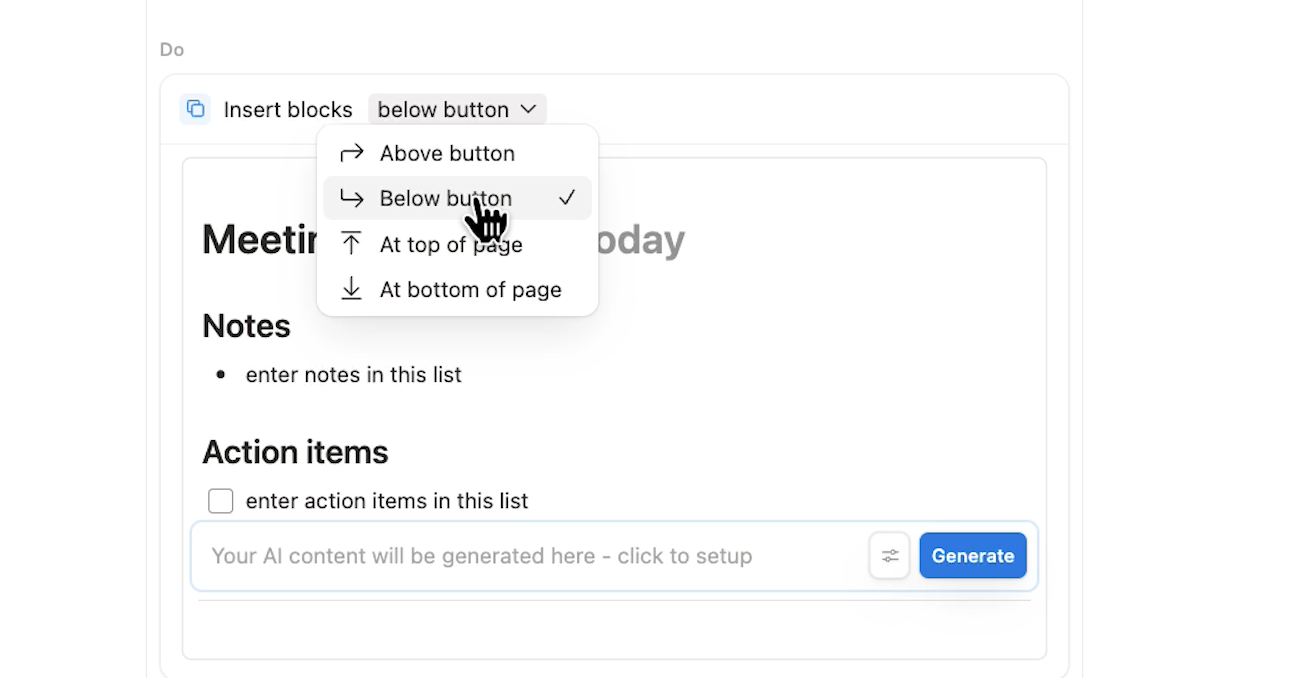This screenshot has width=1301, height=678.
Task: Choose "Above button" from the insertion menu
Action: (x=447, y=152)
